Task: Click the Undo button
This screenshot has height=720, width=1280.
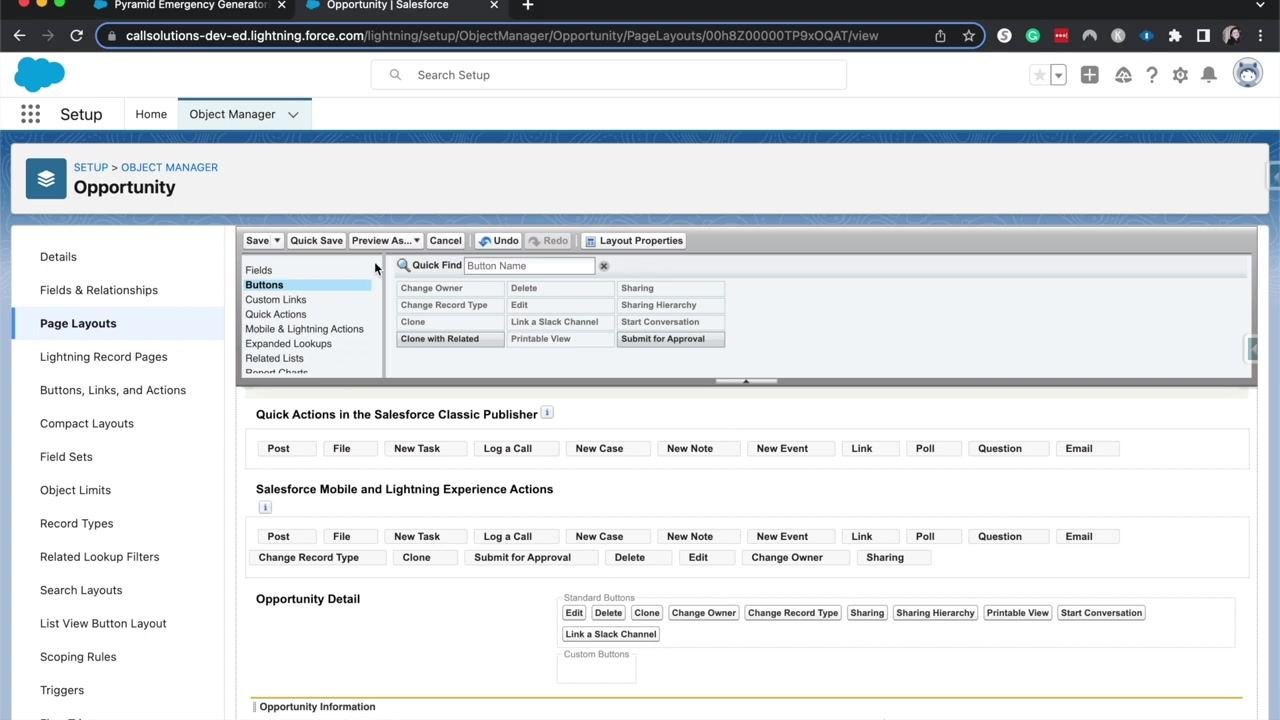Action: 498,241
